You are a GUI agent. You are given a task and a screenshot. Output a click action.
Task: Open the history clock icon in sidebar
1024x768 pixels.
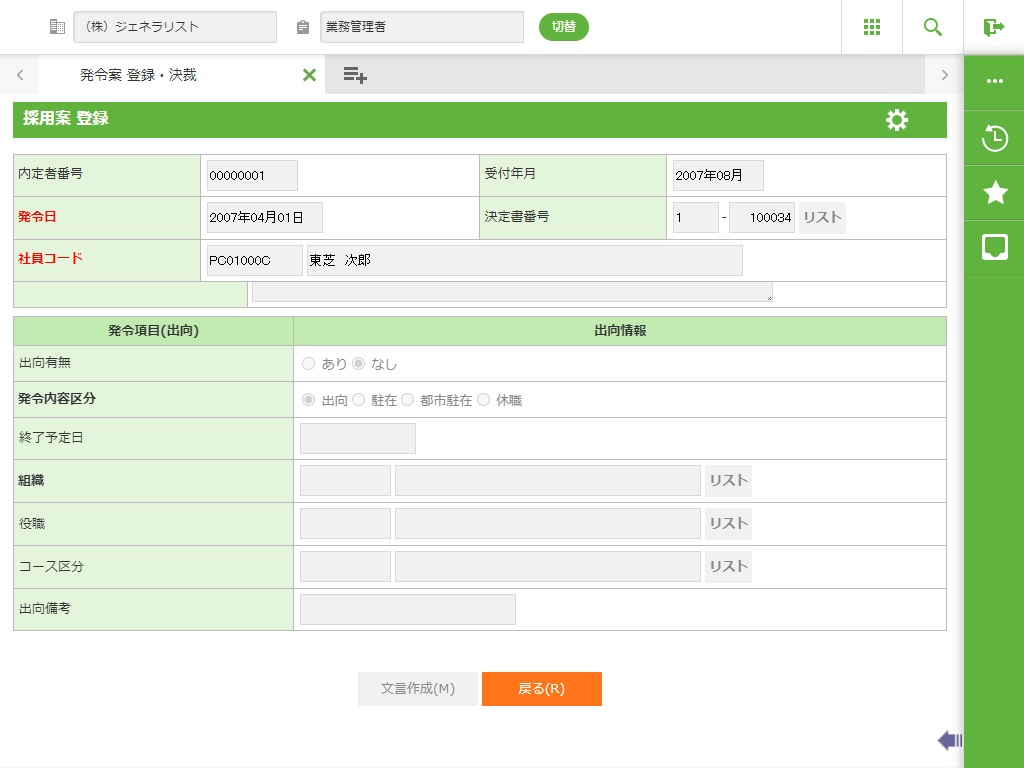(995, 138)
